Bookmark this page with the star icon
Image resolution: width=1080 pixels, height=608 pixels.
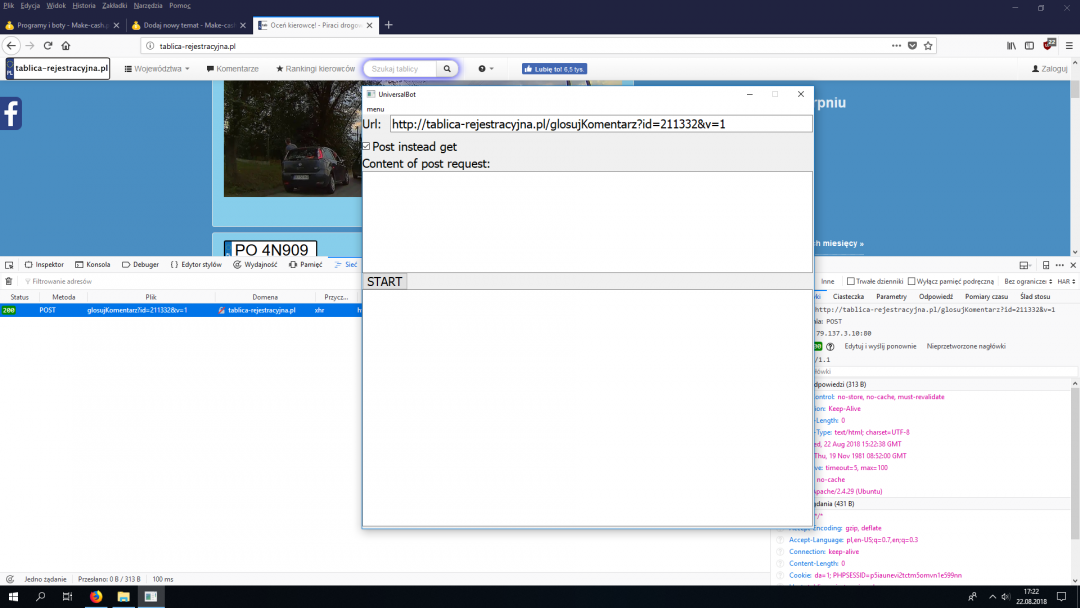pos(928,45)
